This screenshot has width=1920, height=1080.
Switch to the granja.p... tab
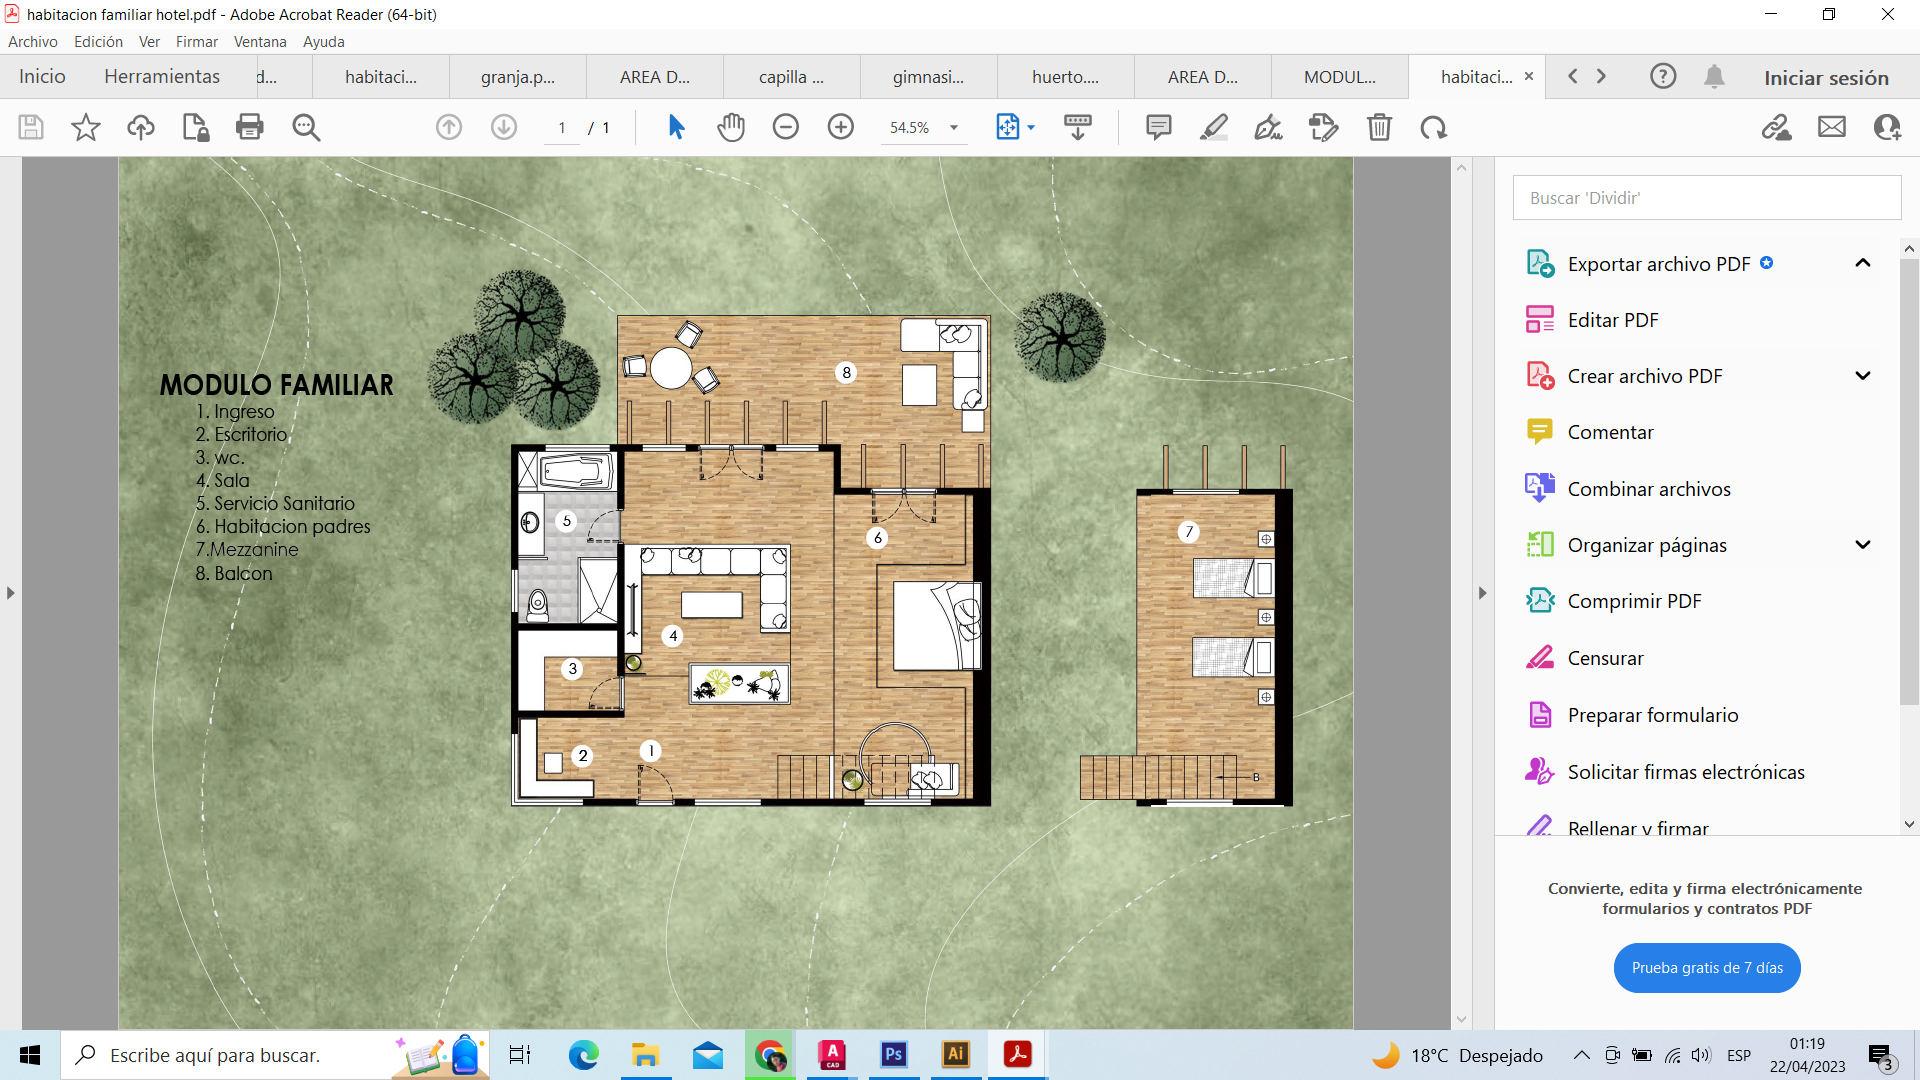(517, 77)
